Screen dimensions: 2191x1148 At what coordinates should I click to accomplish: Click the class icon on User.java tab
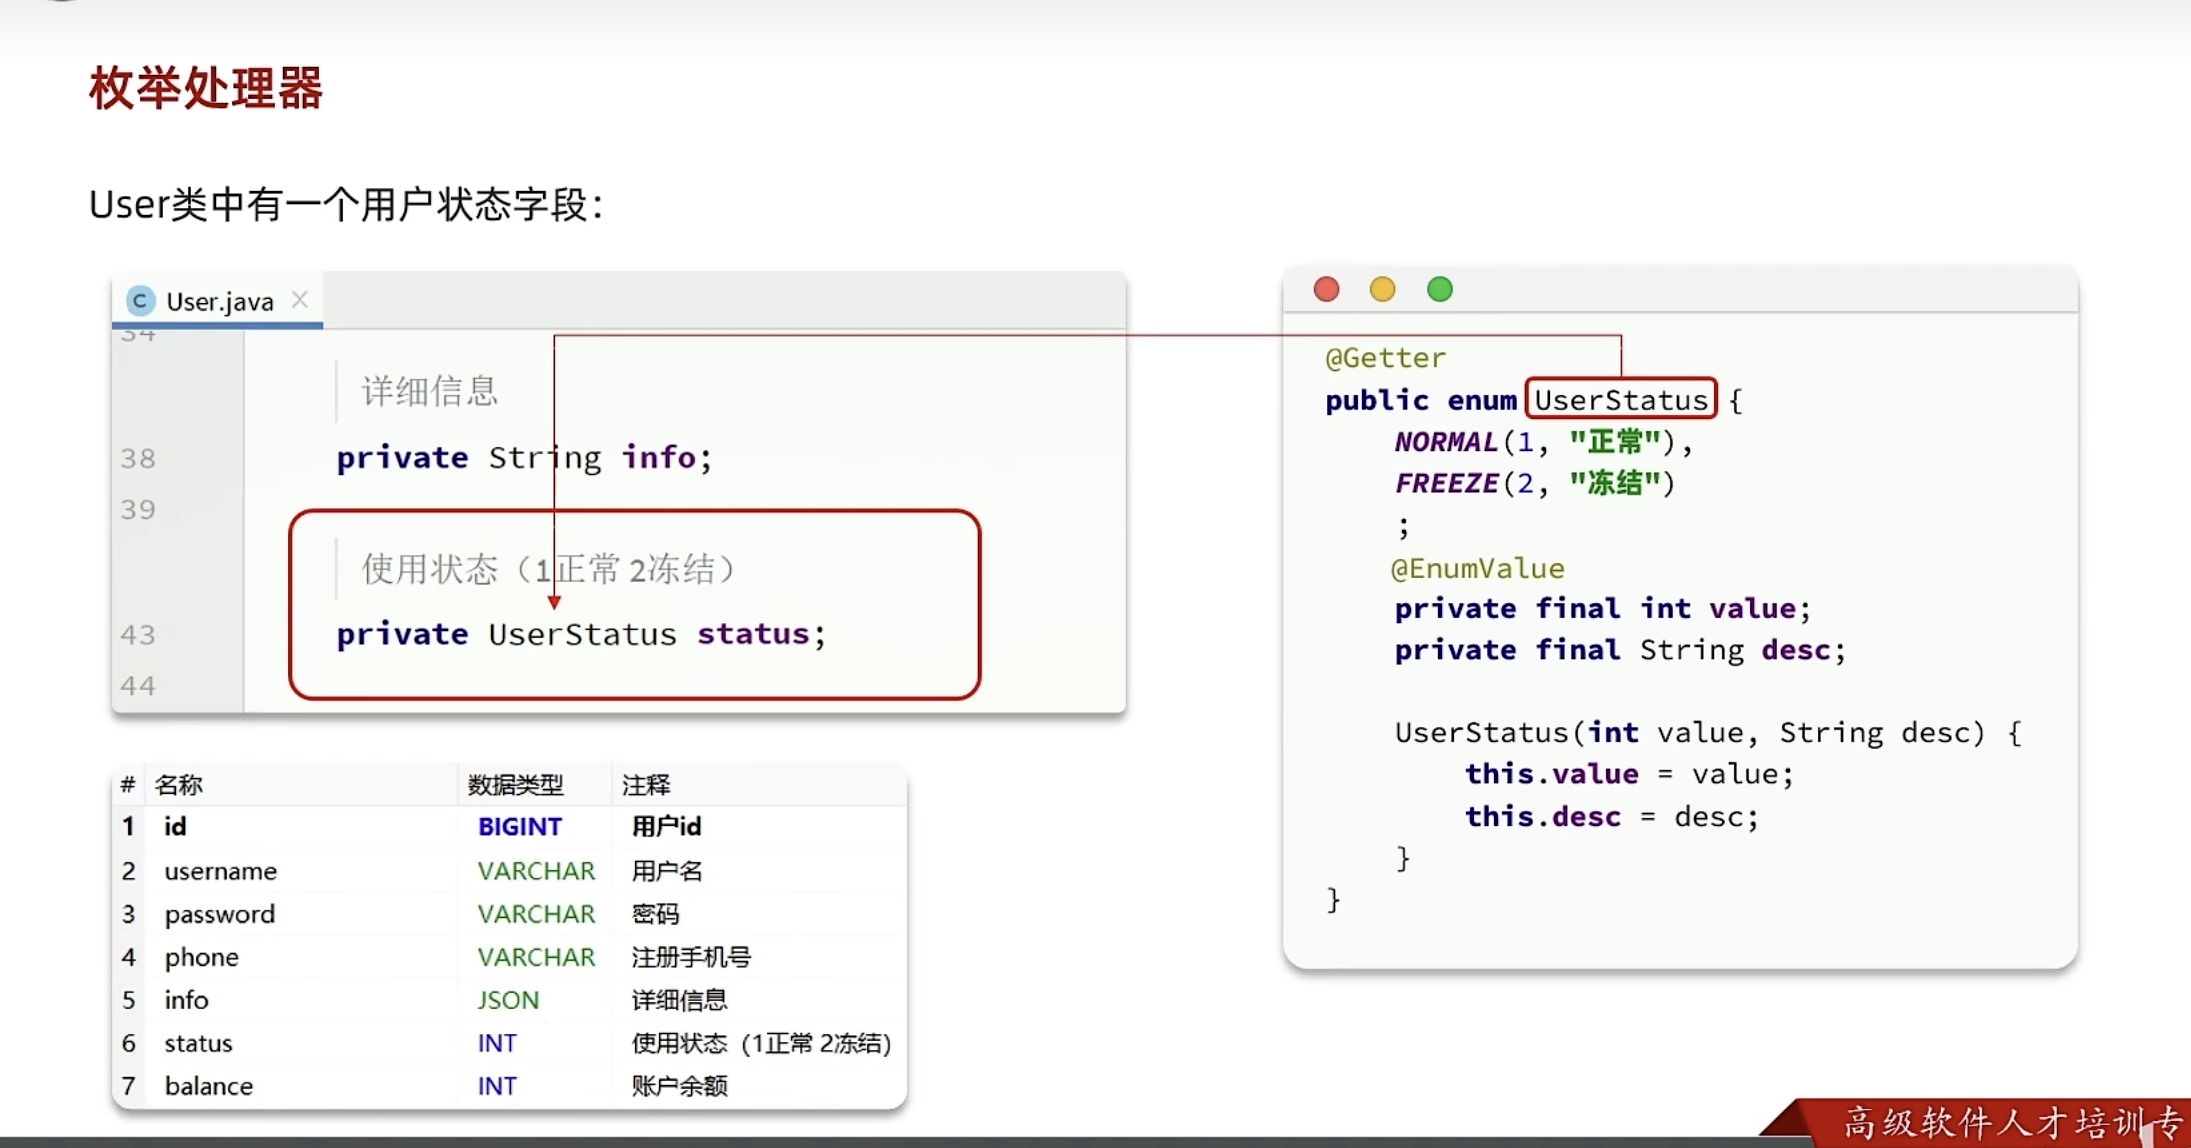pyautogui.click(x=140, y=301)
